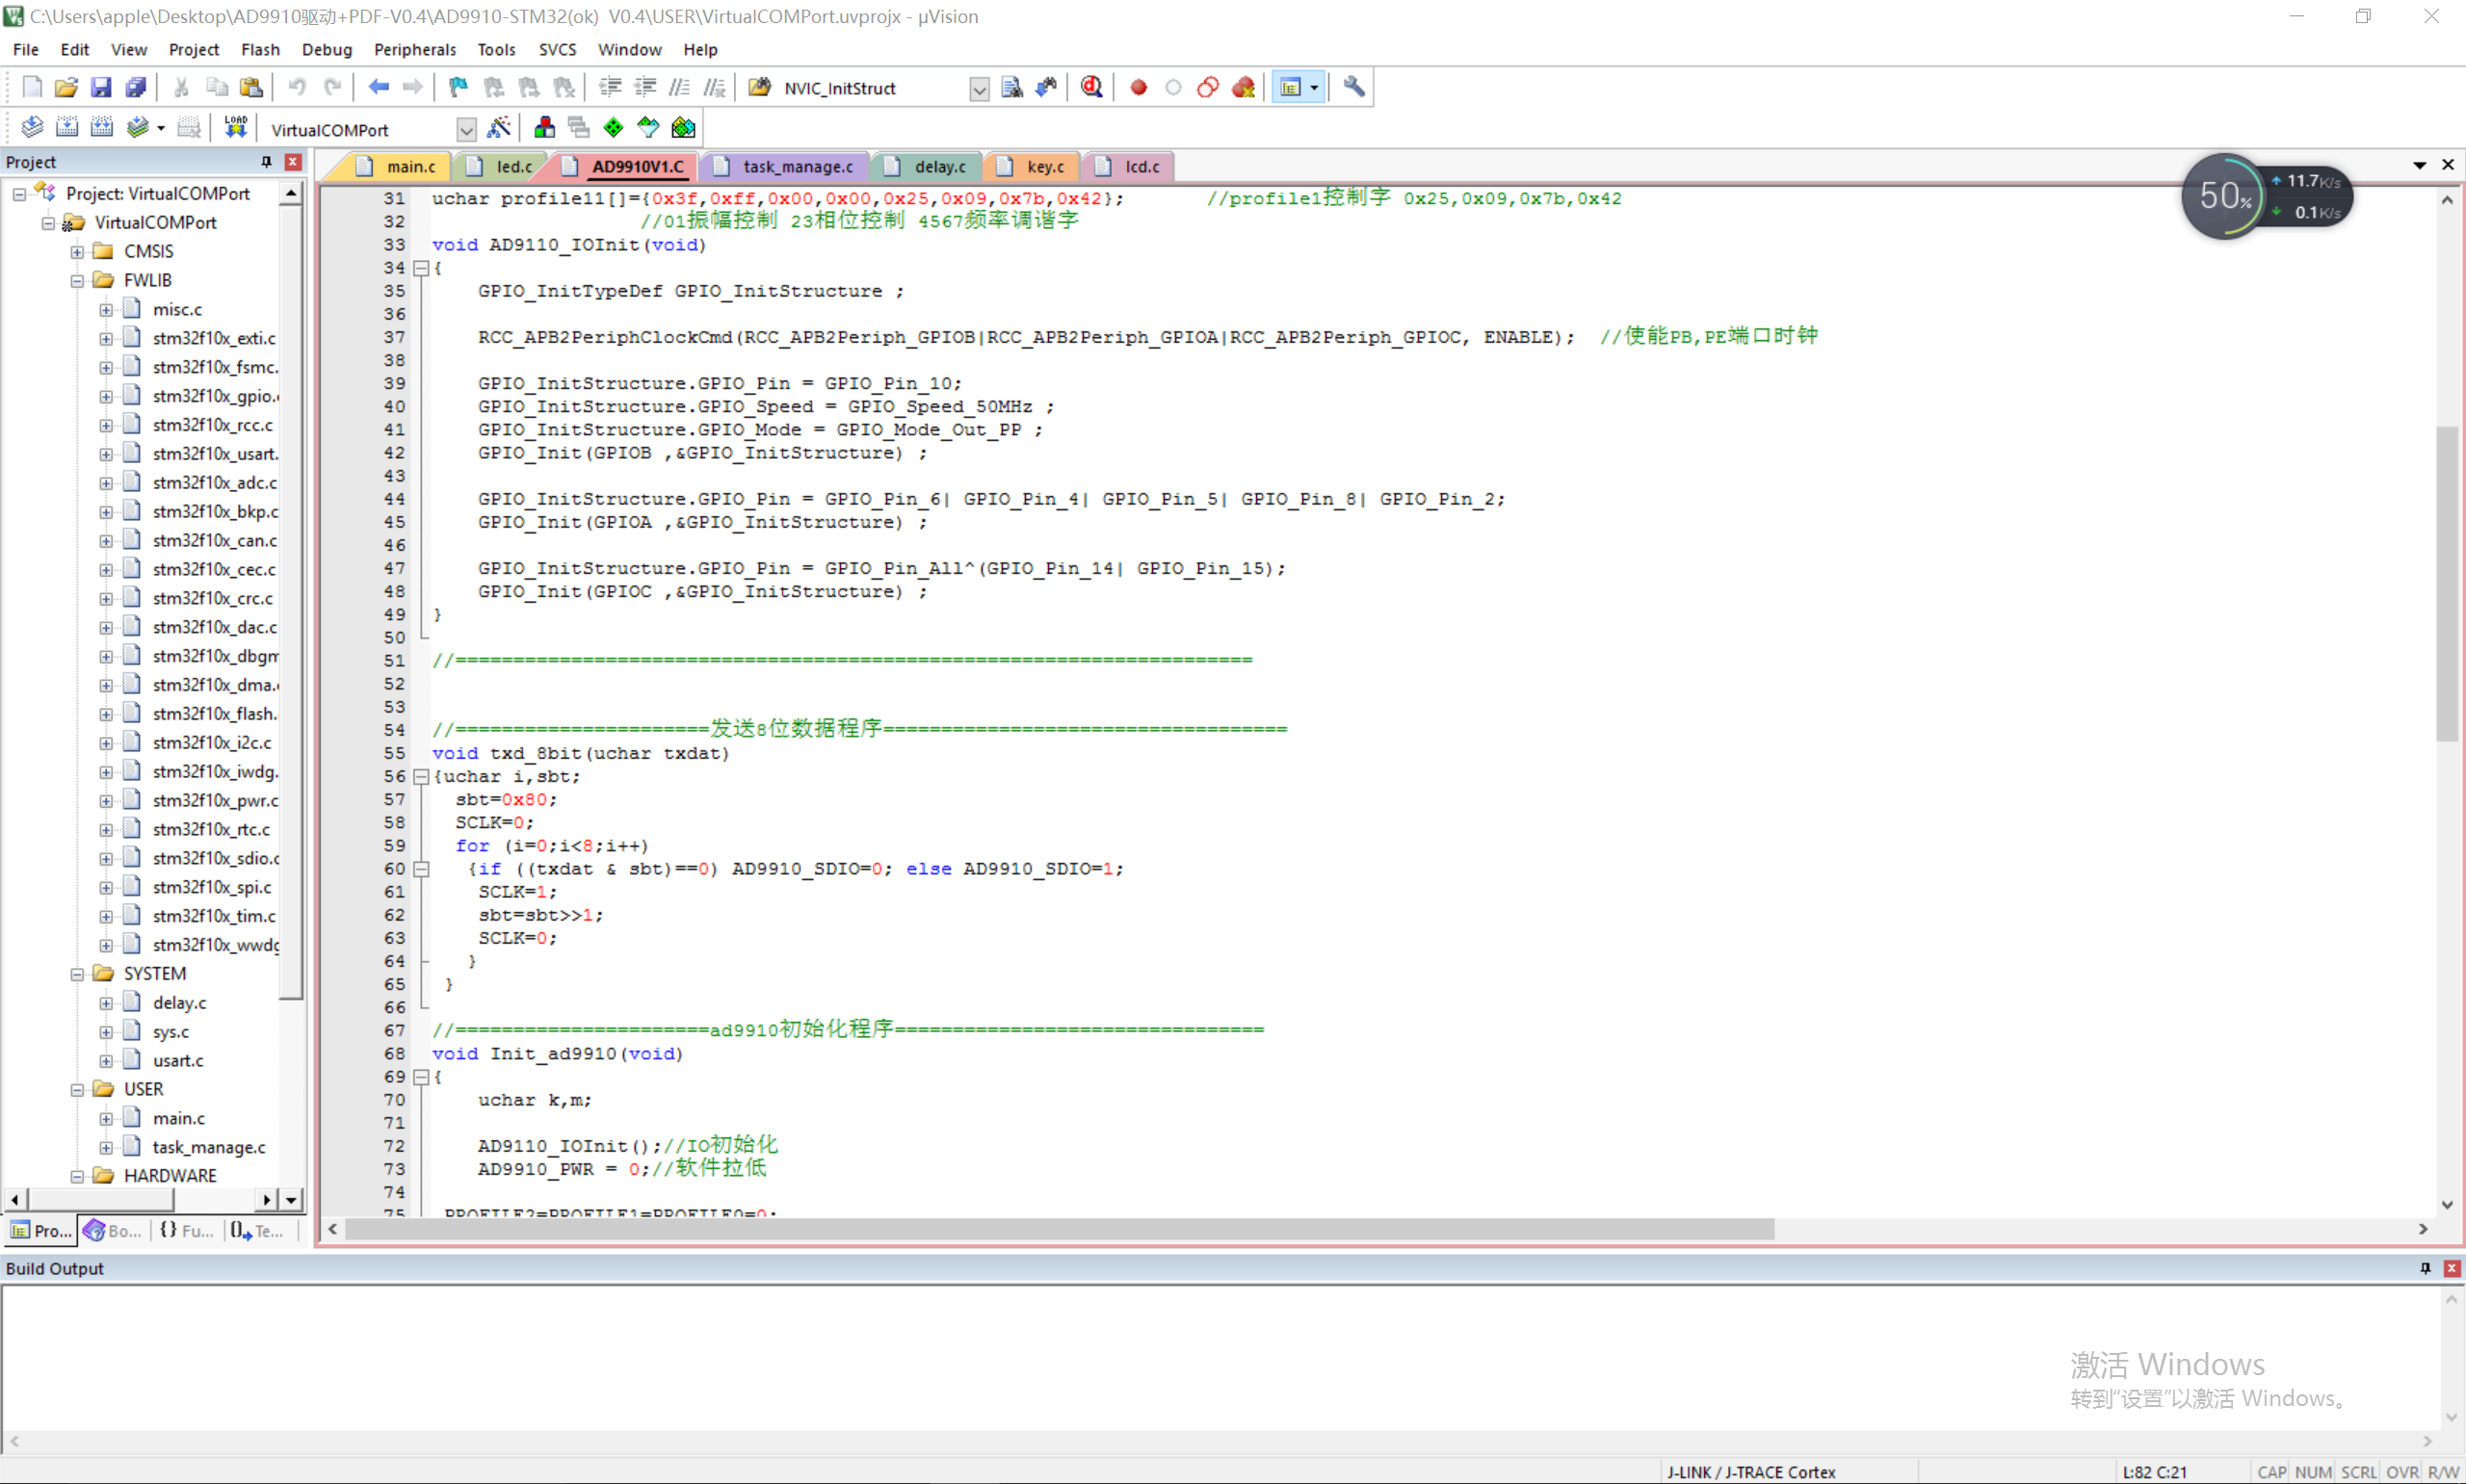2466x1484 pixels.
Task: Click the Download (LOAD) to flash icon
Action: 235,127
